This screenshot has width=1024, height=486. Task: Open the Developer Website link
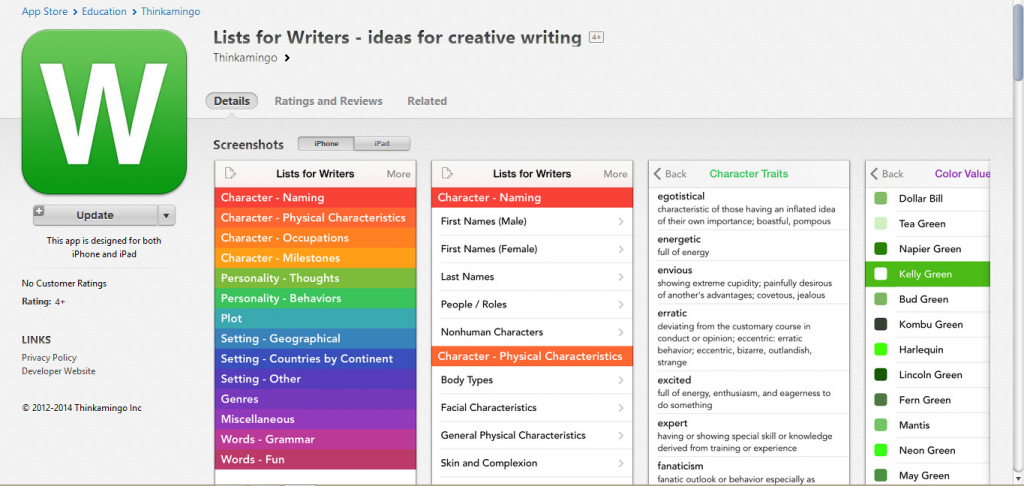(58, 372)
